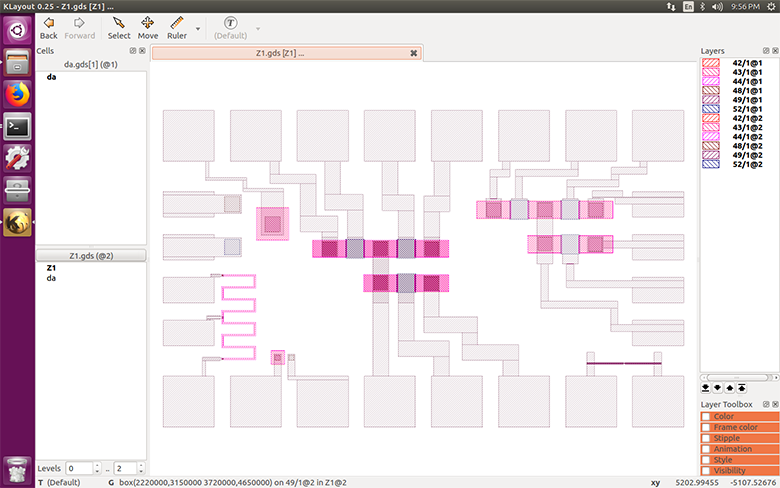The image size is (780, 488).
Task: Move selected layer down one step
Action: point(717,388)
